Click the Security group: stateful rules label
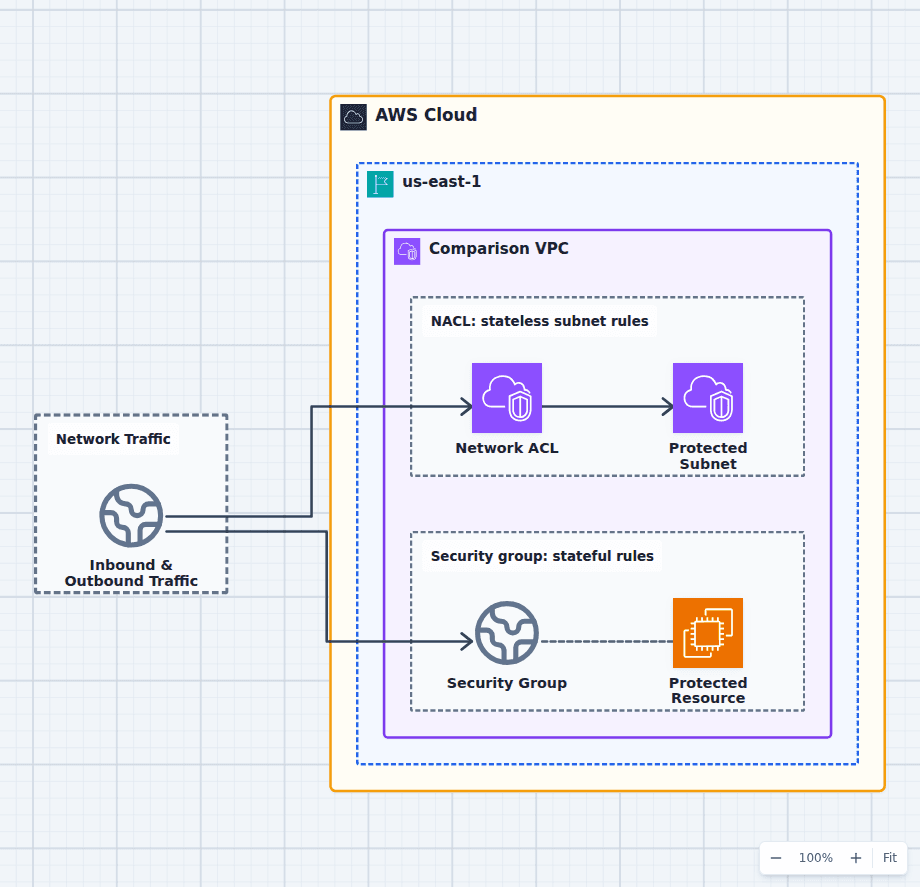920x887 pixels. point(542,556)
